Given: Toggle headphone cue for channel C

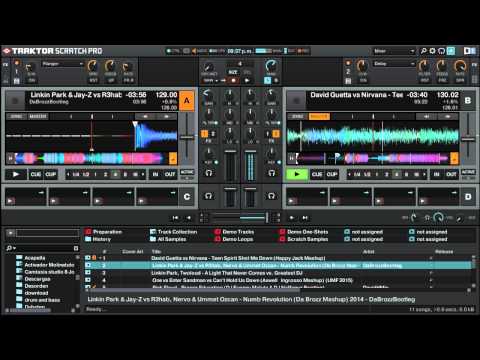Looking at the screenshot, I should [x=209, y=196].
